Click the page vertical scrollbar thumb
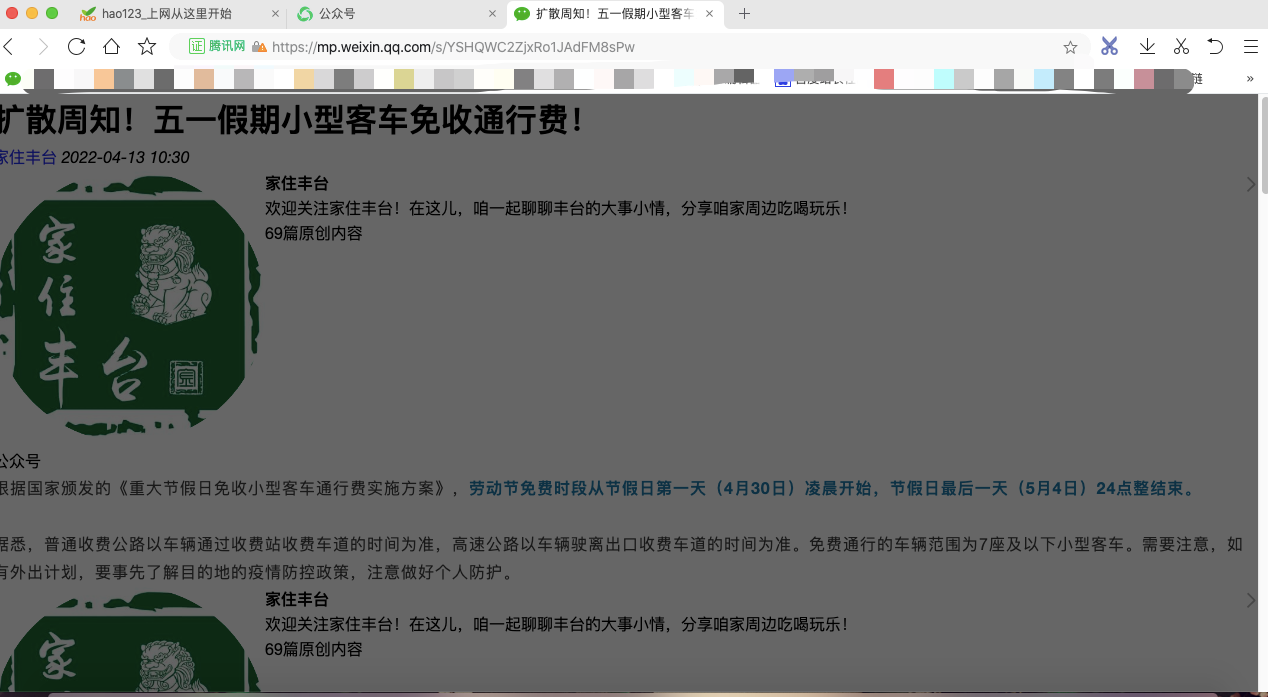 (x=1264, y=145)
